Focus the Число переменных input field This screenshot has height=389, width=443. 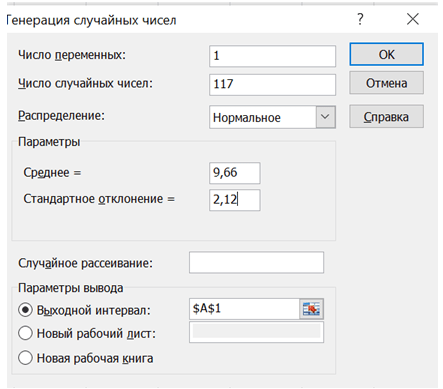[x=272, y=56]
